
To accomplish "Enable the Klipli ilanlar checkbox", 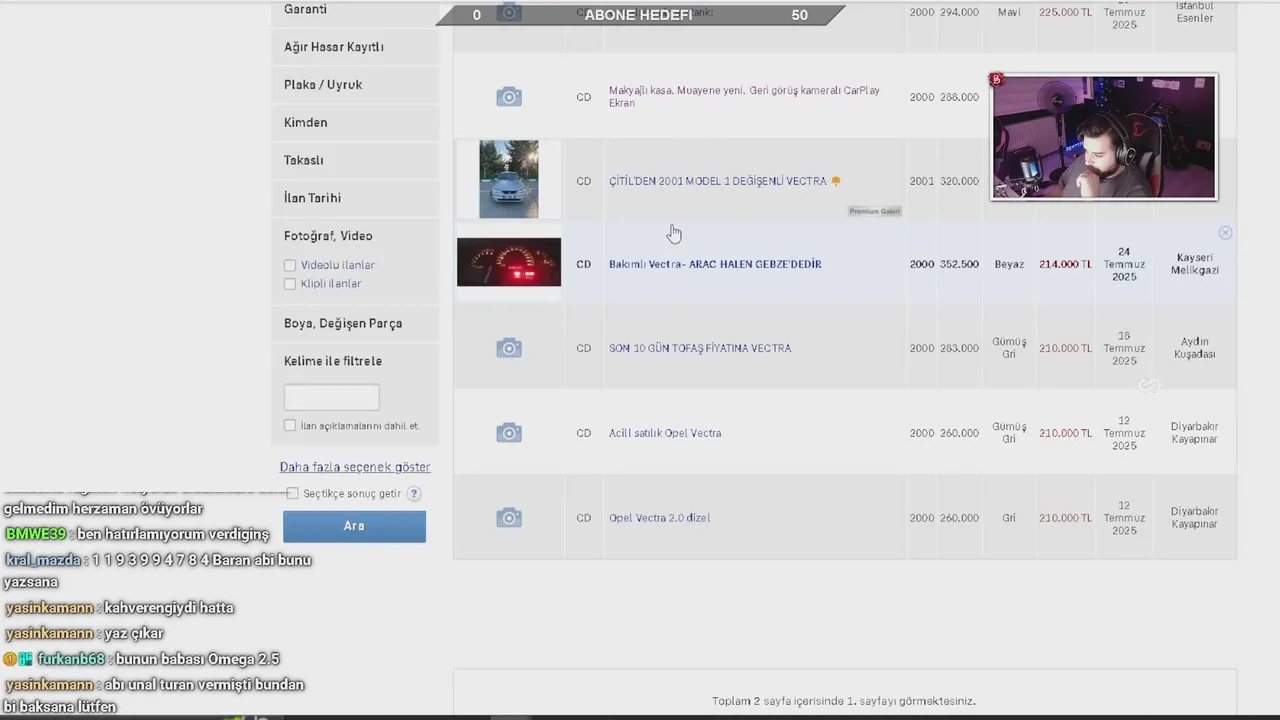I will tap(290, 284).
